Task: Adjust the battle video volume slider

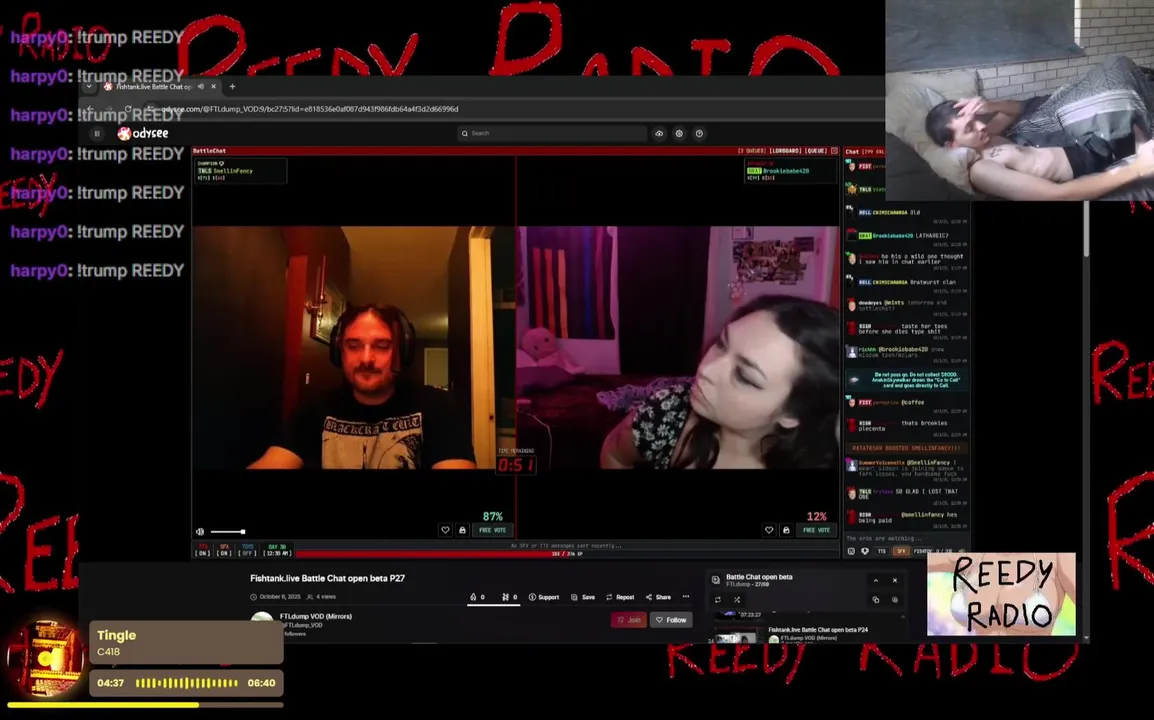Action: [227, 532]
